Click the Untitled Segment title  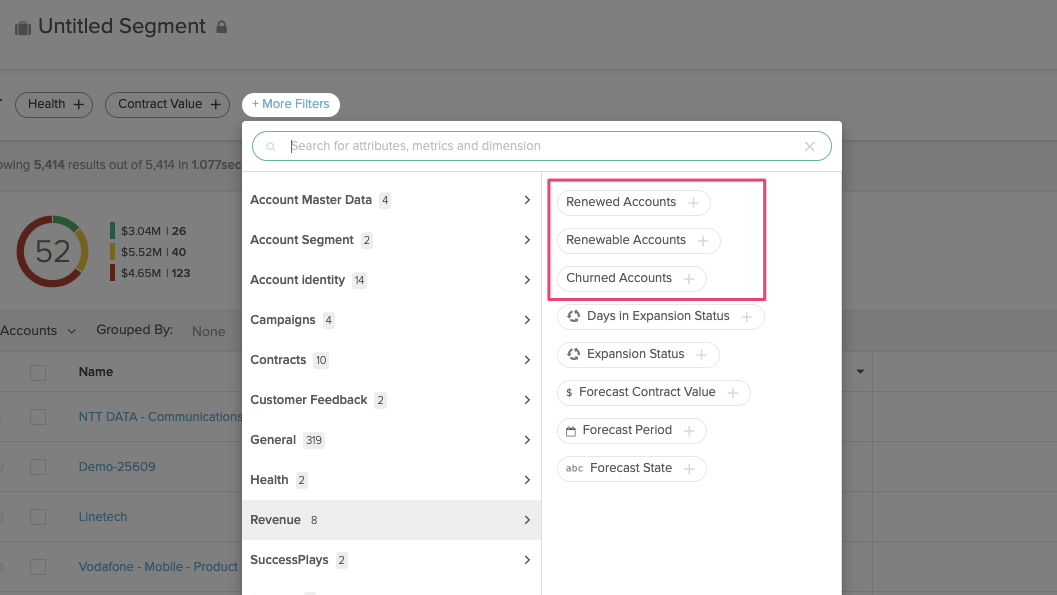point(122,26)
